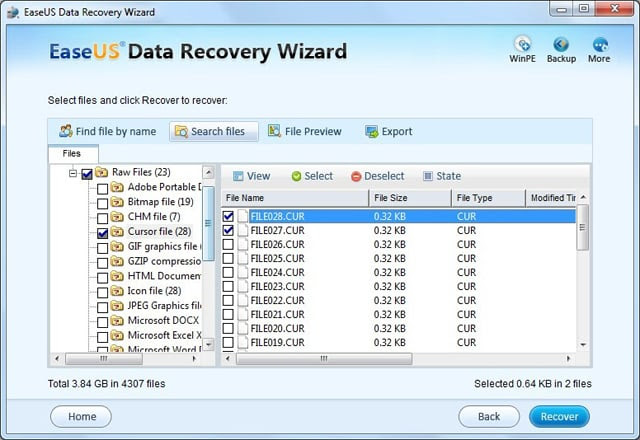Click Find file by name
This screenshot has width=640, height=440.
coord(108,131)
